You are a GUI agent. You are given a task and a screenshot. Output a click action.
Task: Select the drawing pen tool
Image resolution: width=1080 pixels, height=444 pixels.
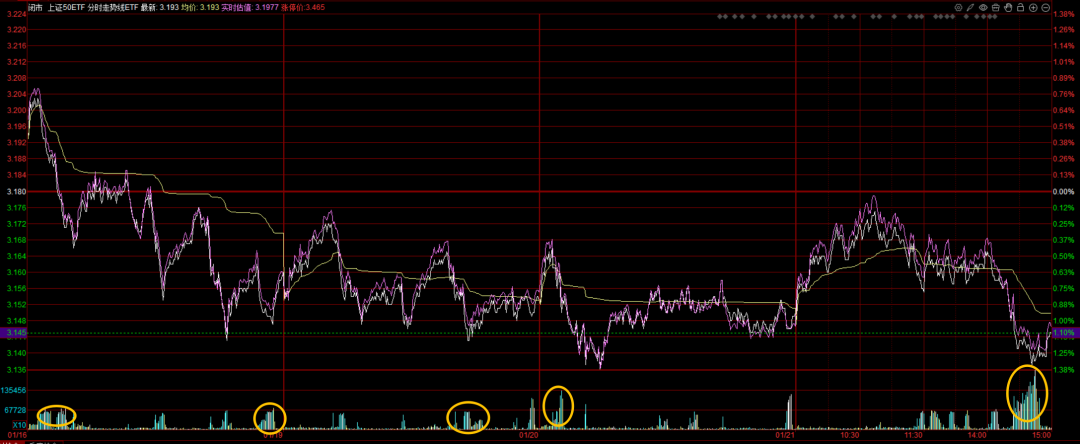970,8
